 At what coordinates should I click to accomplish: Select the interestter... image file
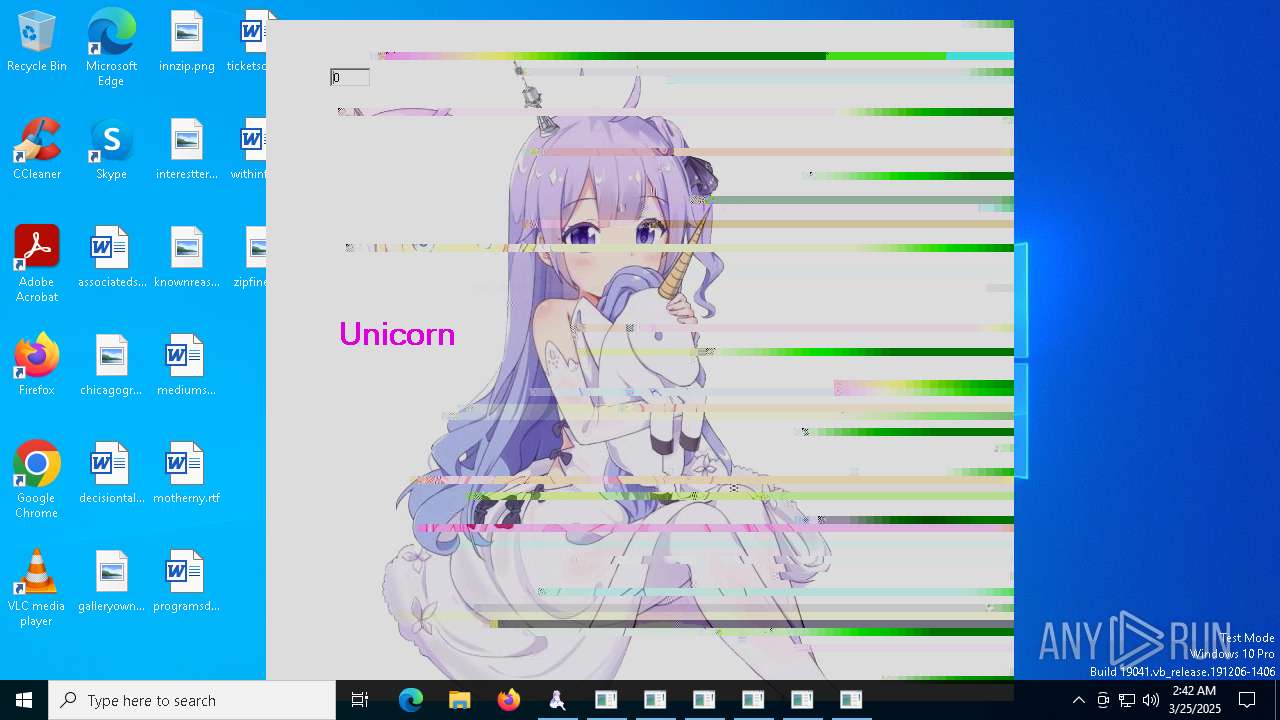tap(186, 150)
